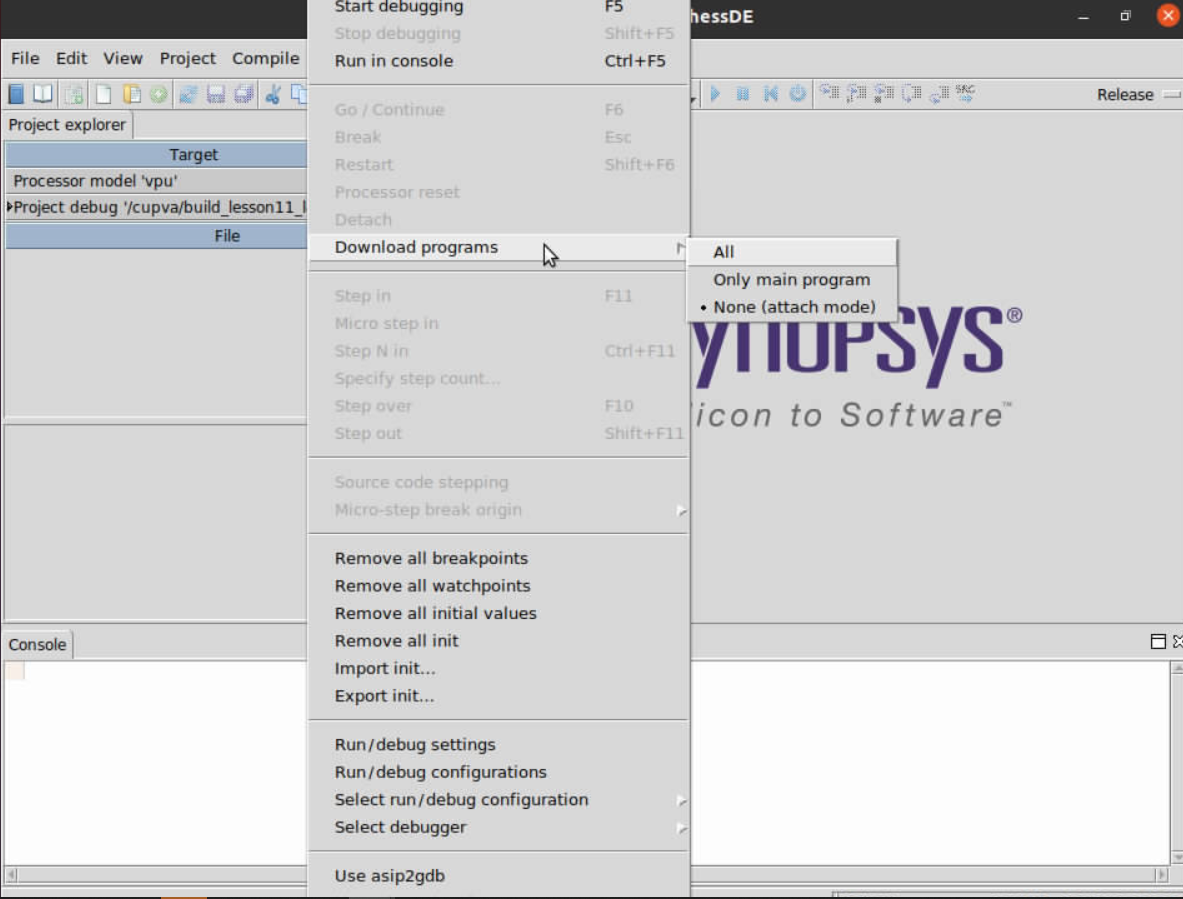Click the source code stepping SRC icon
1183x899 pixels.
[x=965, y=93]
